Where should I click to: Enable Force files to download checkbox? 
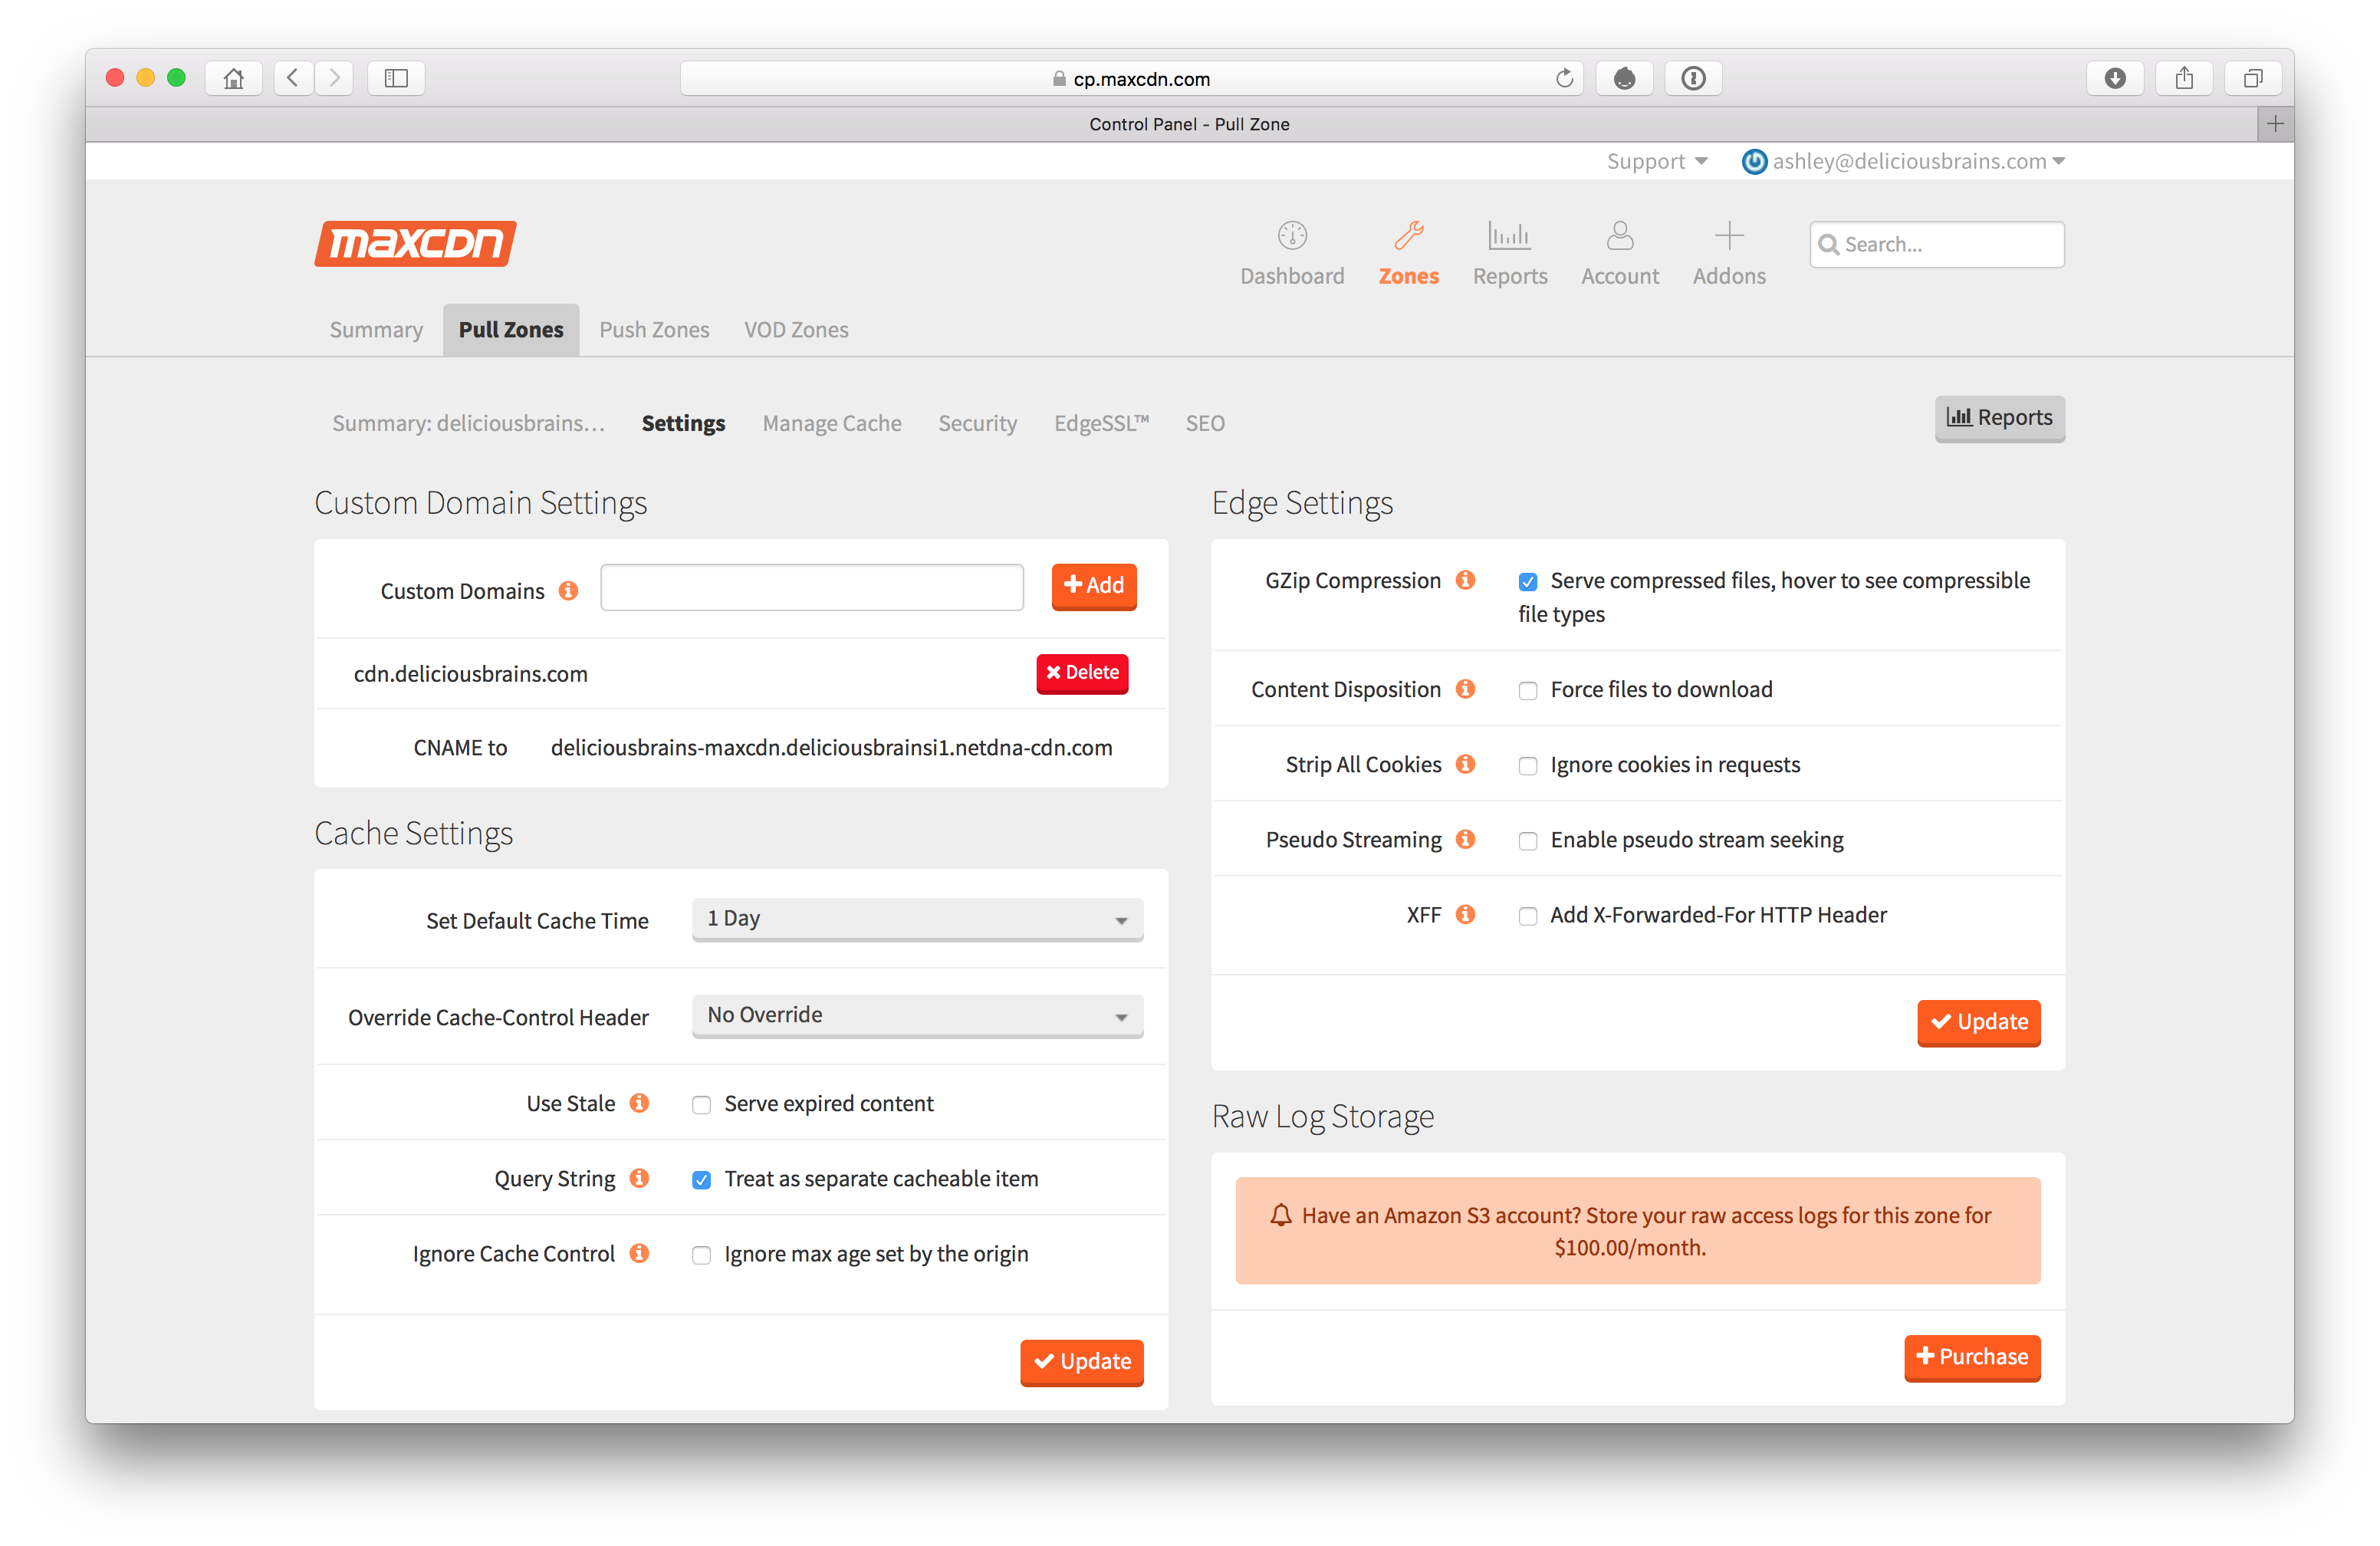tap(1527, 690)
